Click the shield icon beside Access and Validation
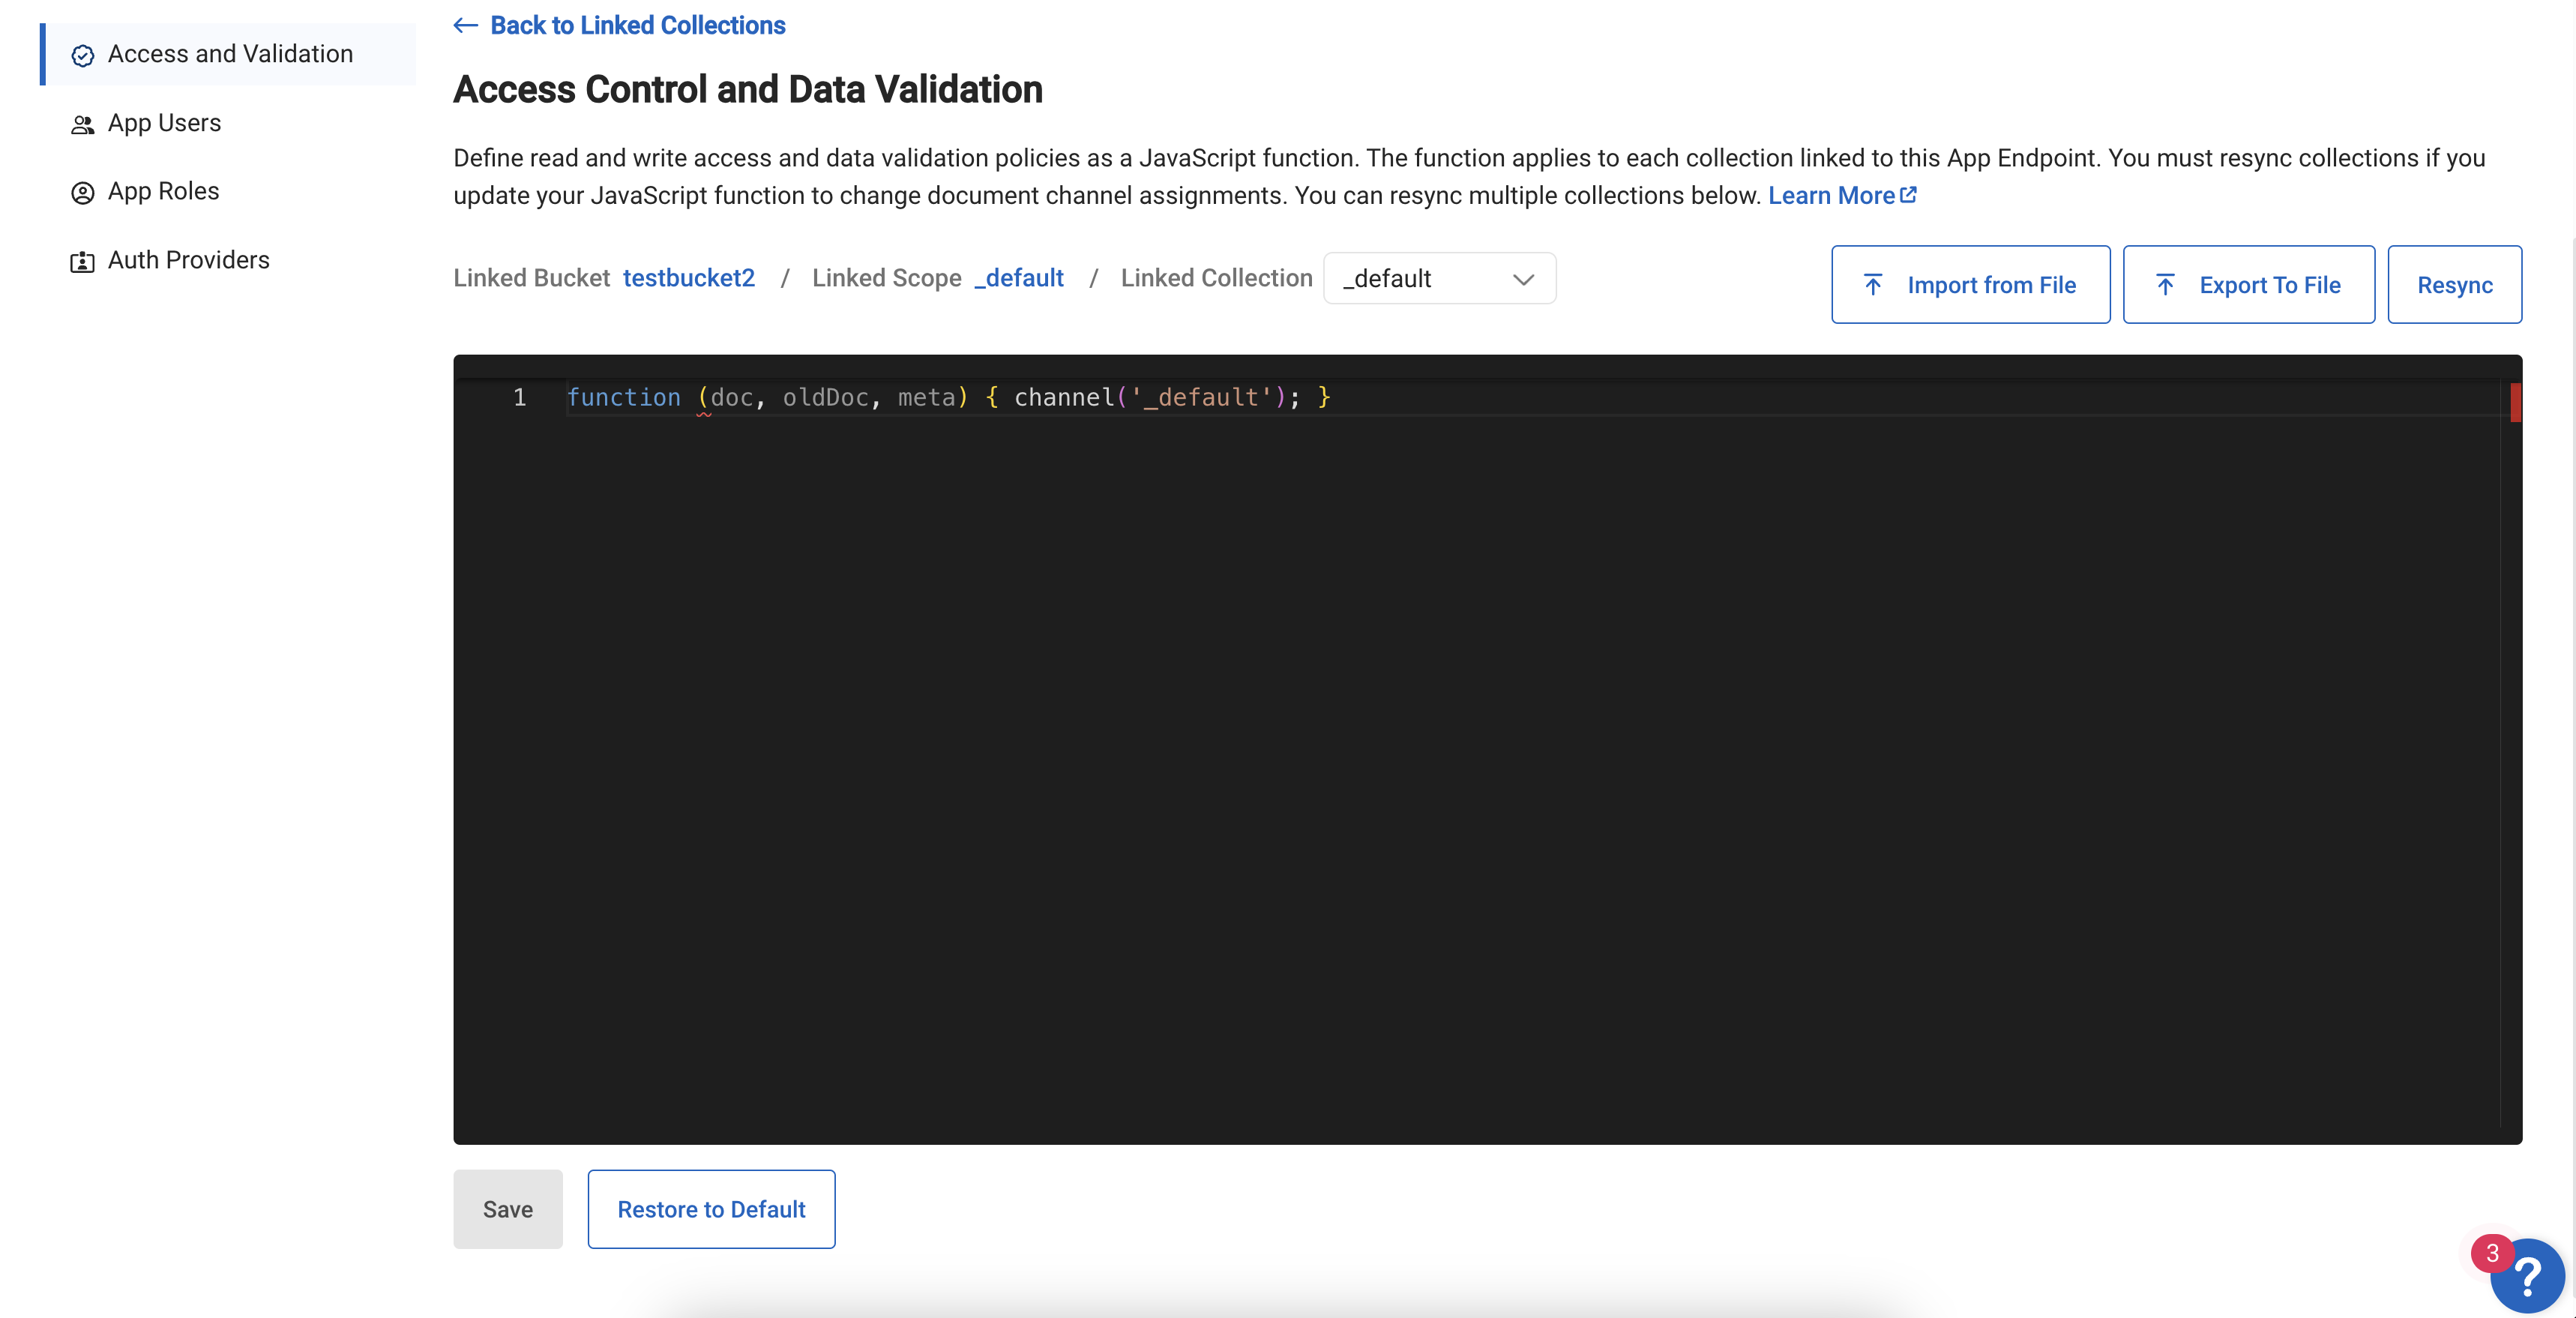This screenshot has height=1318, width=2576. [82, 56]
